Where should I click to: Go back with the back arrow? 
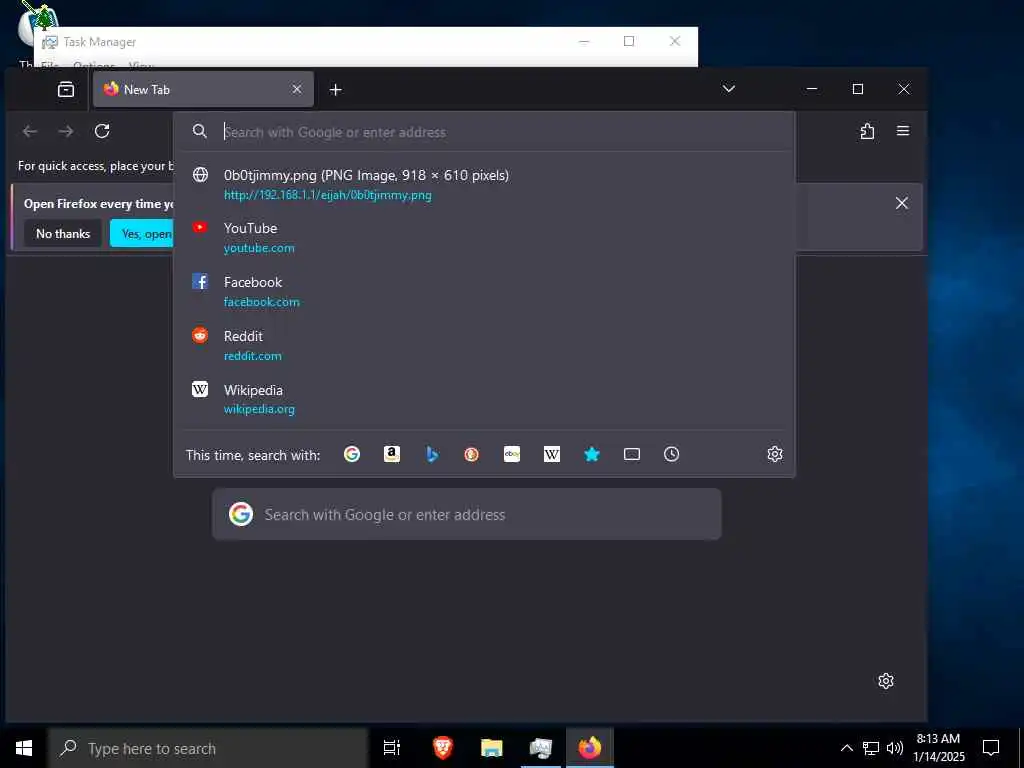(x=30, y=131)
